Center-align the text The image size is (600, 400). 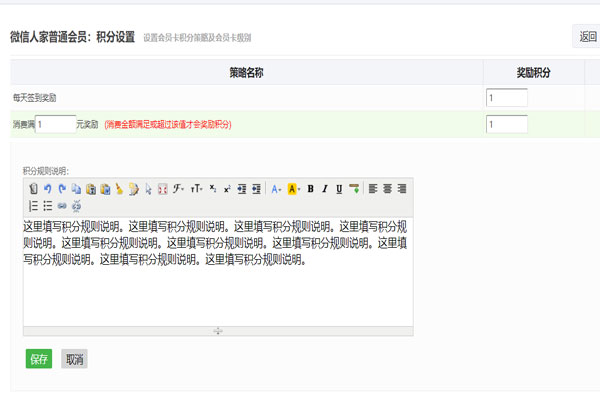387,189
